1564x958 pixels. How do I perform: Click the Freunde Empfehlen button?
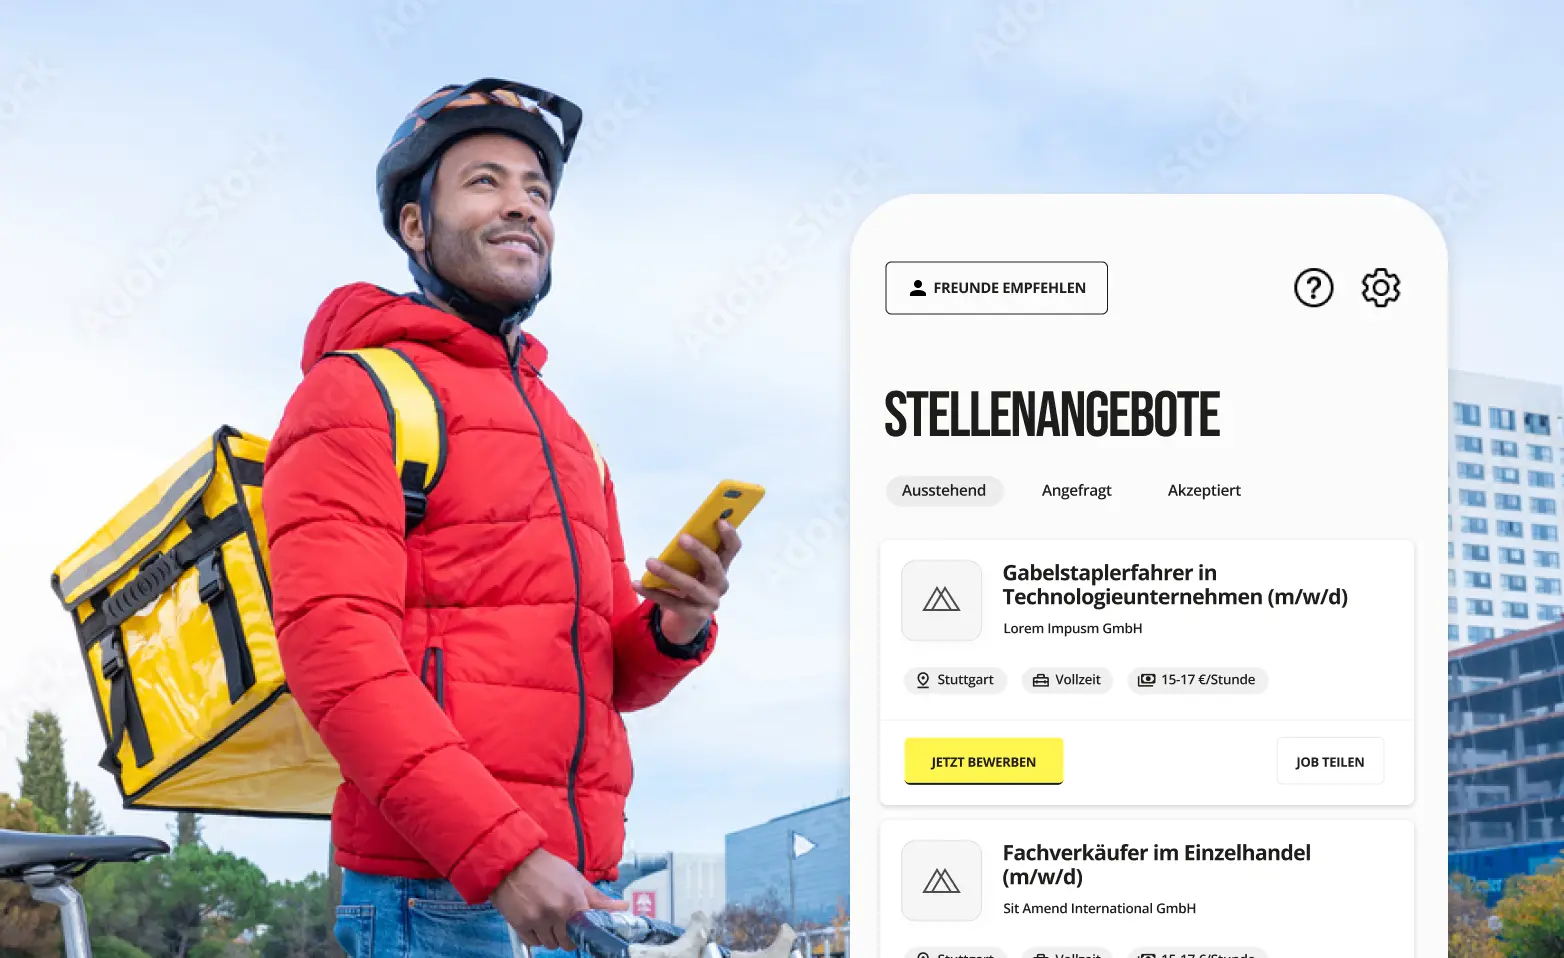(996, 288)
